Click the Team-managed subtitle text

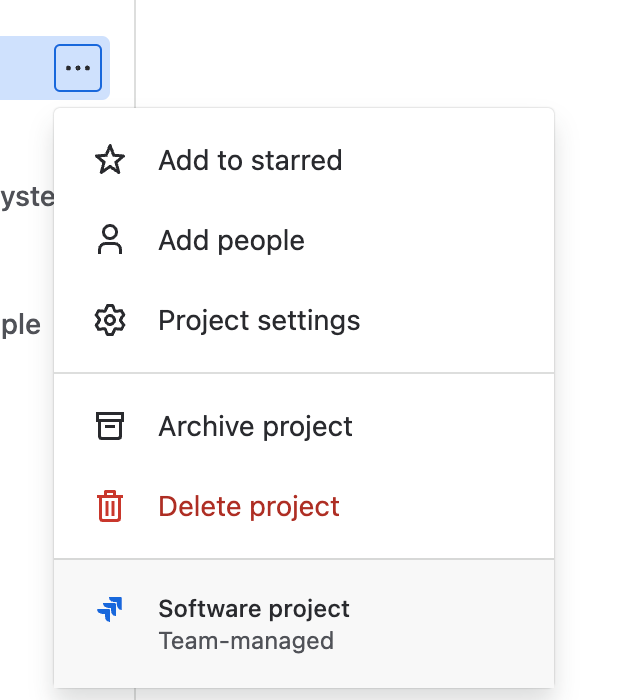click(246, 641)
